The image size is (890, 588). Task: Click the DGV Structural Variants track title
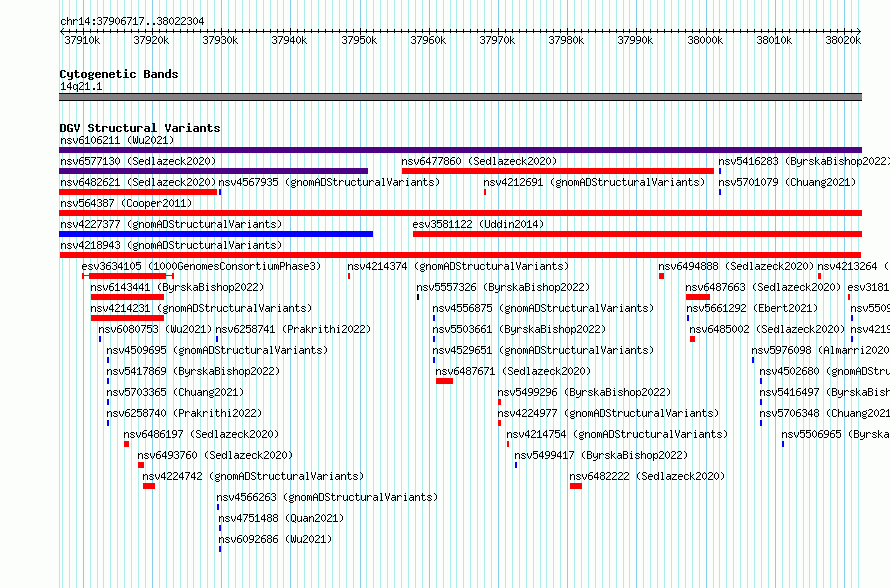point(140,128)
